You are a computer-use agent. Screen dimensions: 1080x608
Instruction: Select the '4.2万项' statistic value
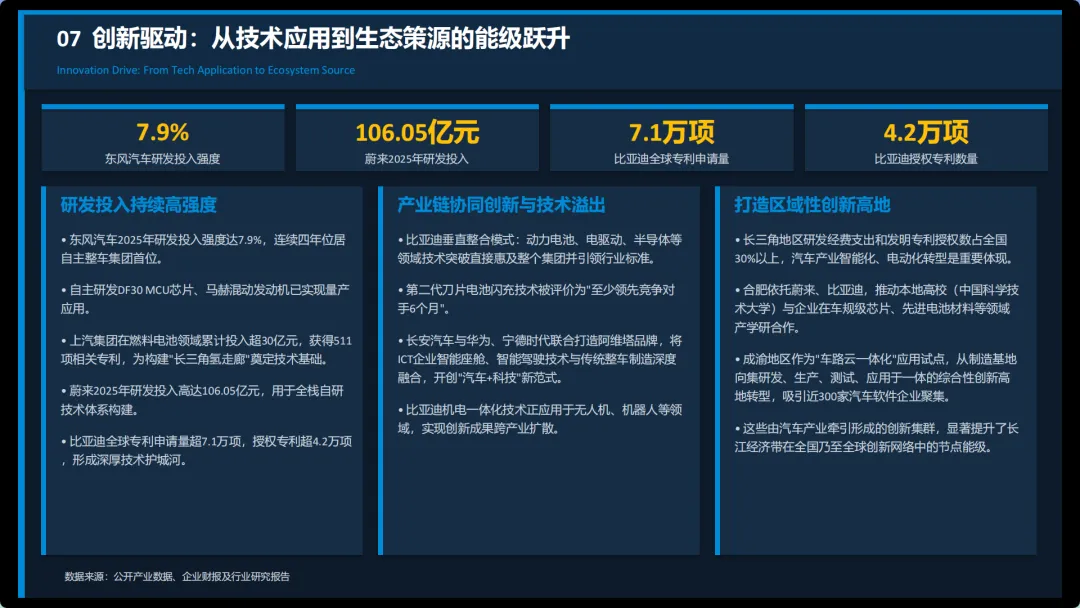pos(926,132)
